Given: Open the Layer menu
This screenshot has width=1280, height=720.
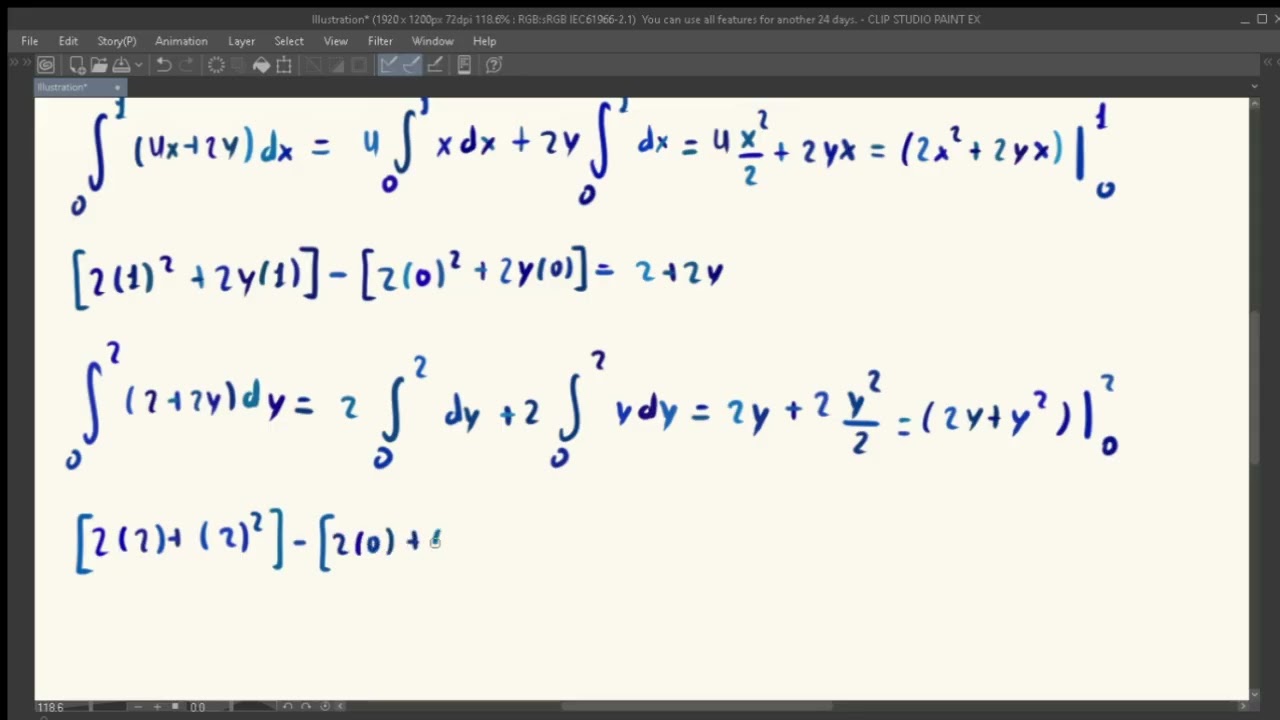Looking at the screenshot, I should [x=241, y=41].
